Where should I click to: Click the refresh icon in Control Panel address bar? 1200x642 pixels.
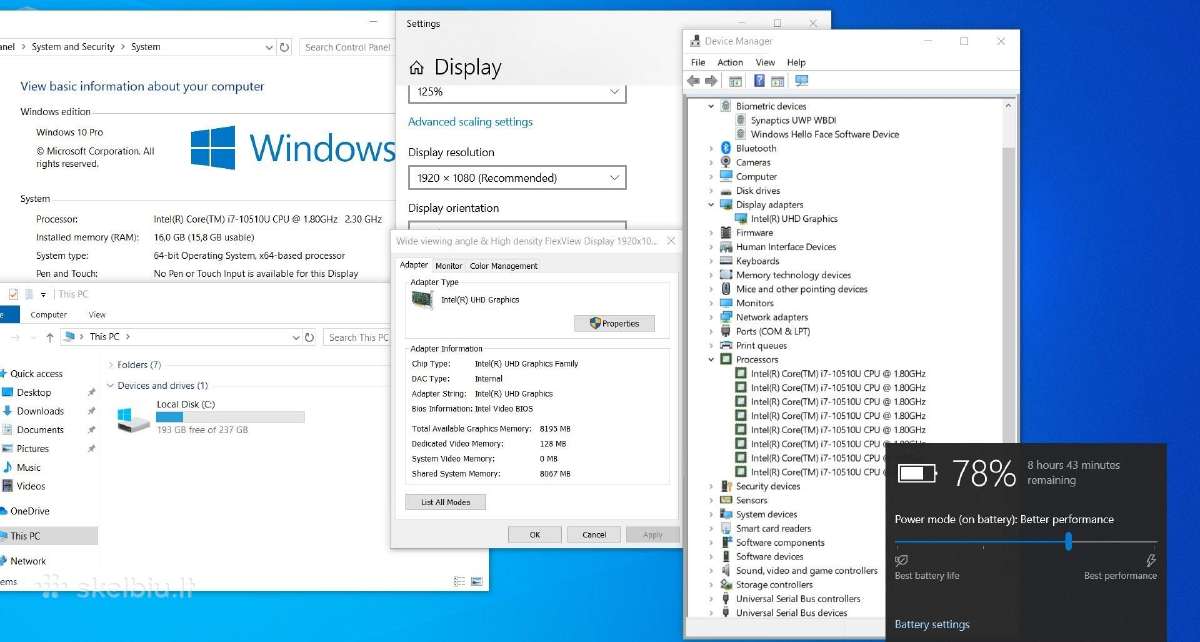[285, 47]
